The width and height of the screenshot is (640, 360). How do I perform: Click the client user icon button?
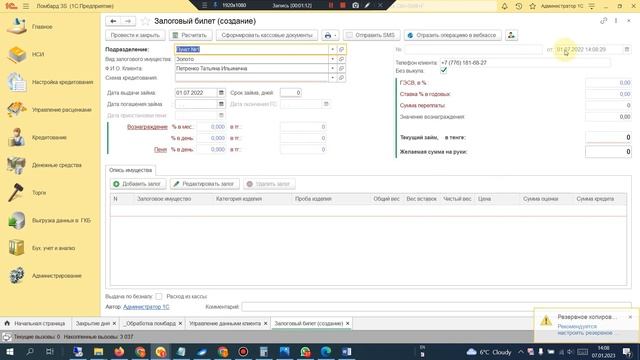click(511, 36)
